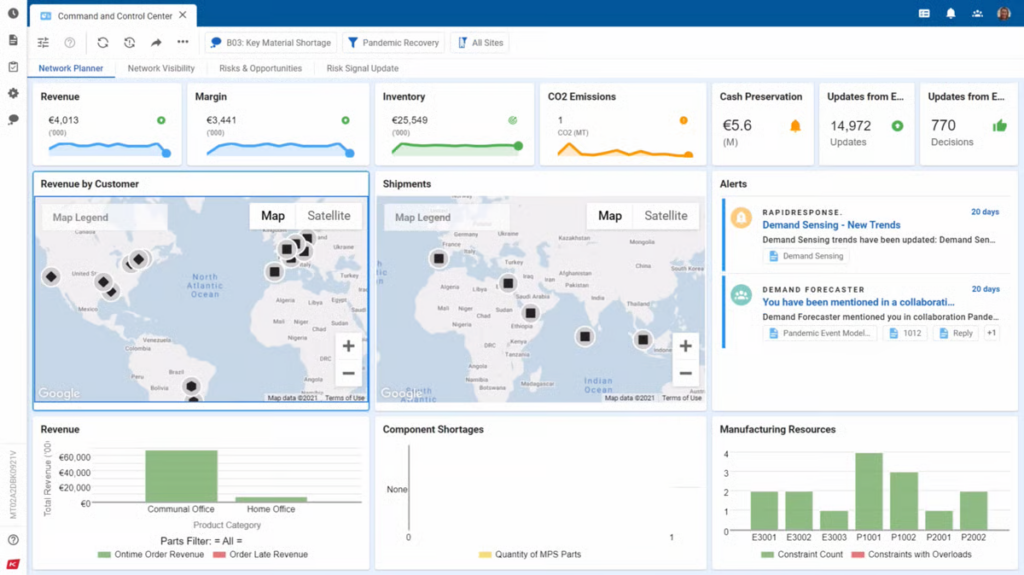Click the refresh data icon in toolbar
The height and width of the screenshot is (575, 1024).
point(102,43)
